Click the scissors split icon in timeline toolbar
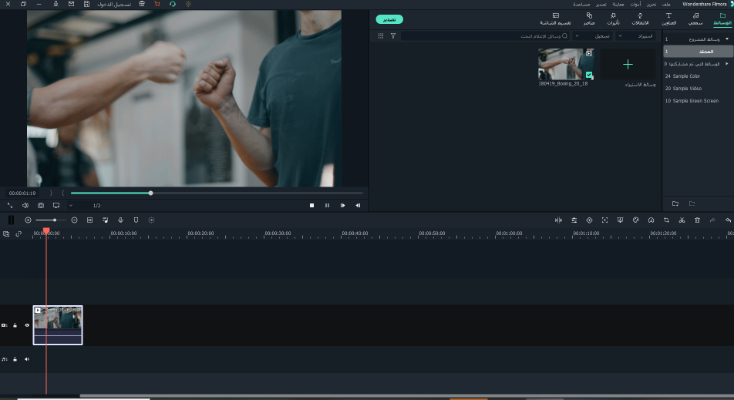This screenshot has width=734, height=400. click(x=682, y=220)
